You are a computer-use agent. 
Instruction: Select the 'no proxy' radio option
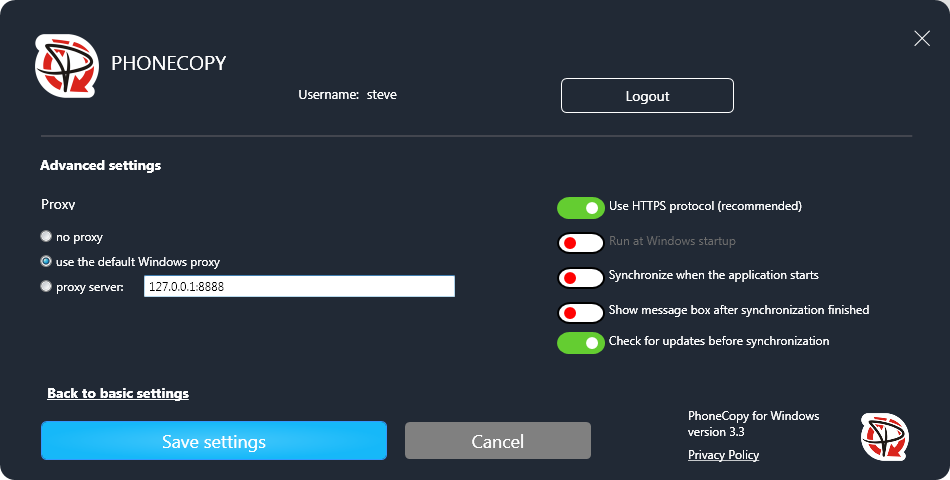[46, 237]
